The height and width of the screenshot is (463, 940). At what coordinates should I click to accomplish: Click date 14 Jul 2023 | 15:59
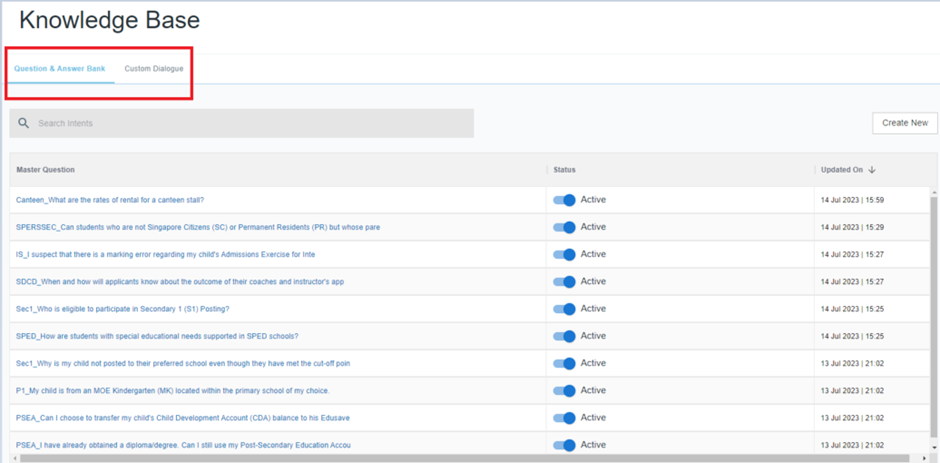pos(852,200)
